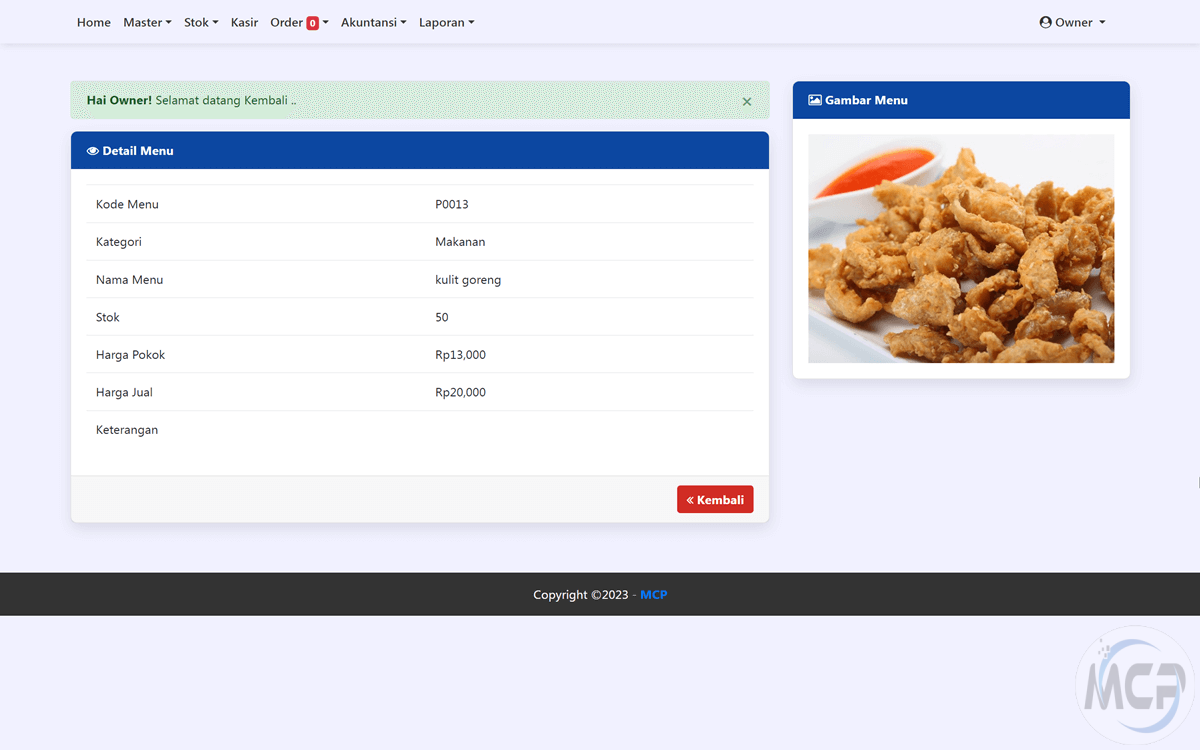Image resolution: width=1200 pixels, height=750 pixels.
Task: Navigate to the Kasir page
Action: coord(244,22)
